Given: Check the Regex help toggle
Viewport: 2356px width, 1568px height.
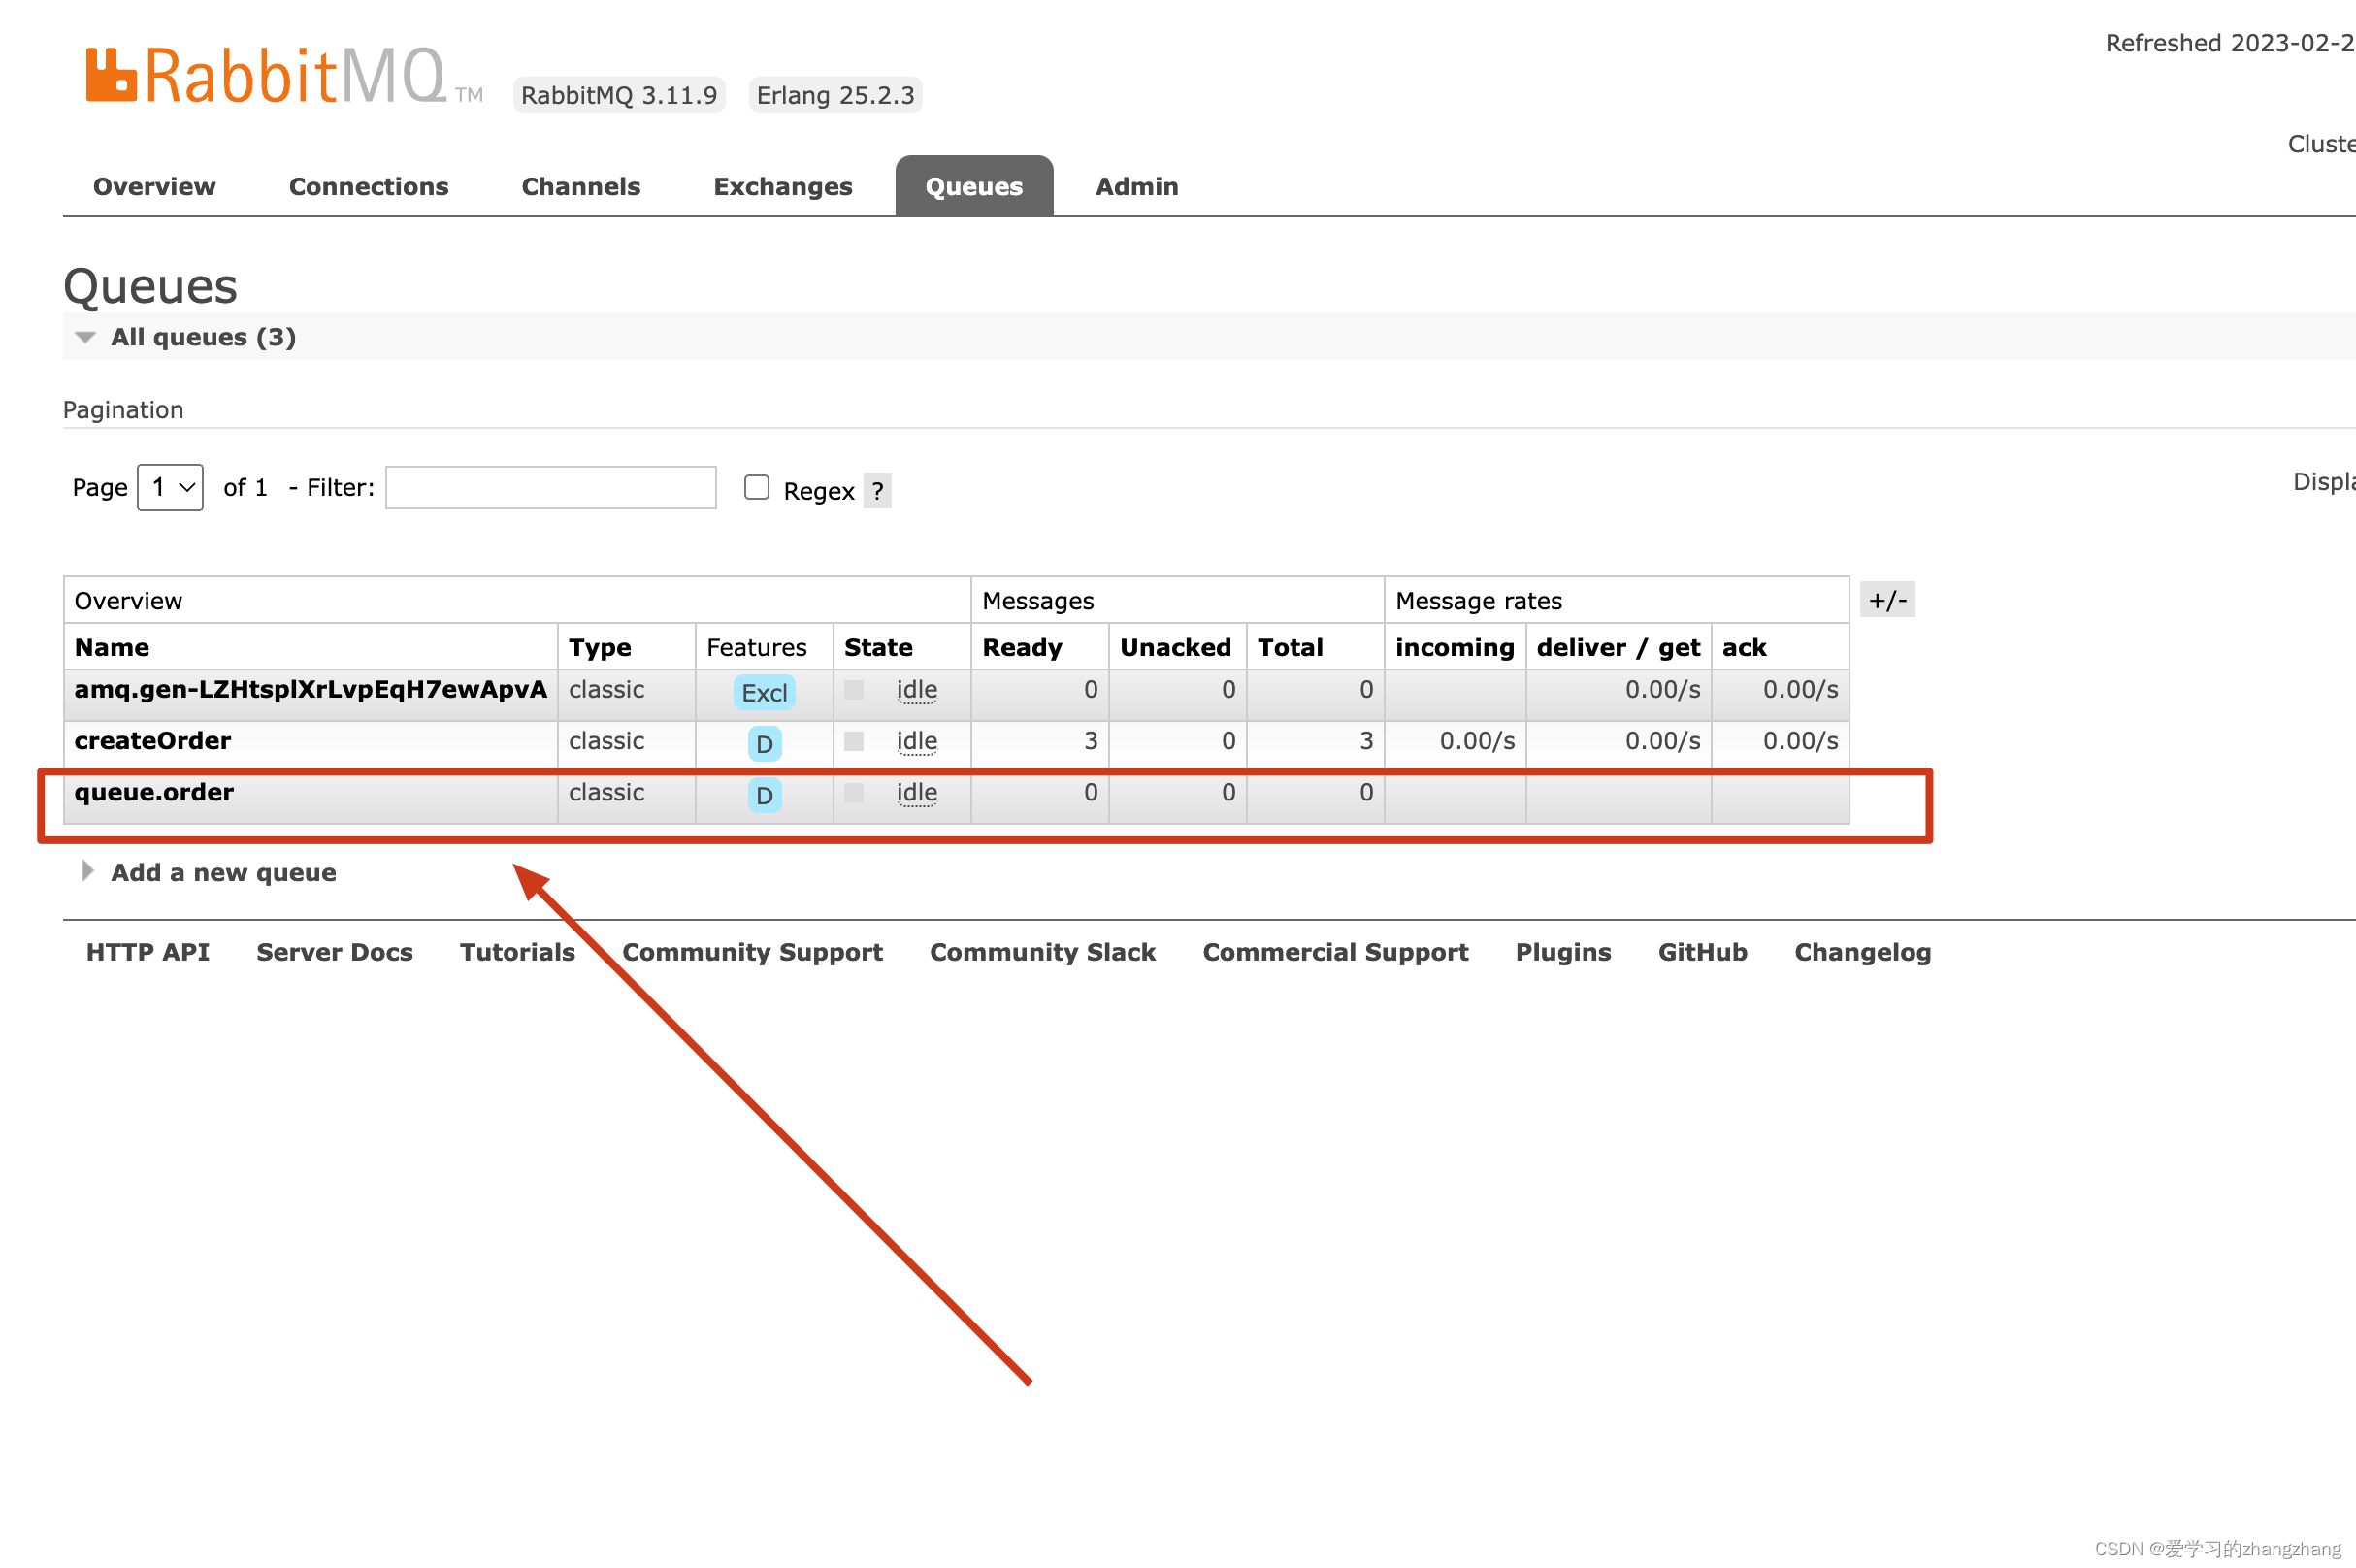Looking at the screenshot, I should point(879,490).
